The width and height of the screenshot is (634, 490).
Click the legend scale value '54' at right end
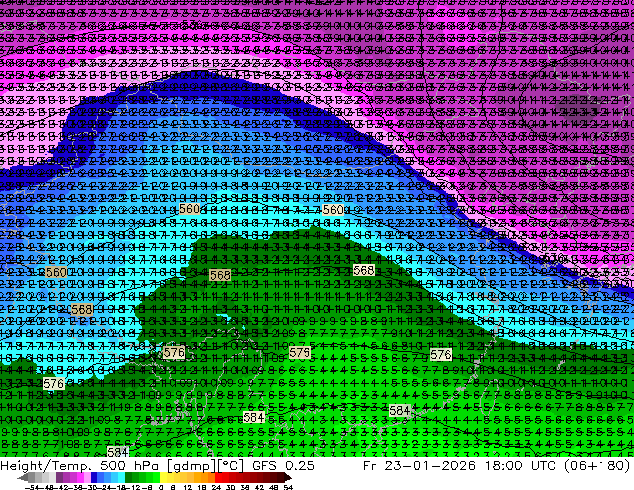click(x=288, y=487)
